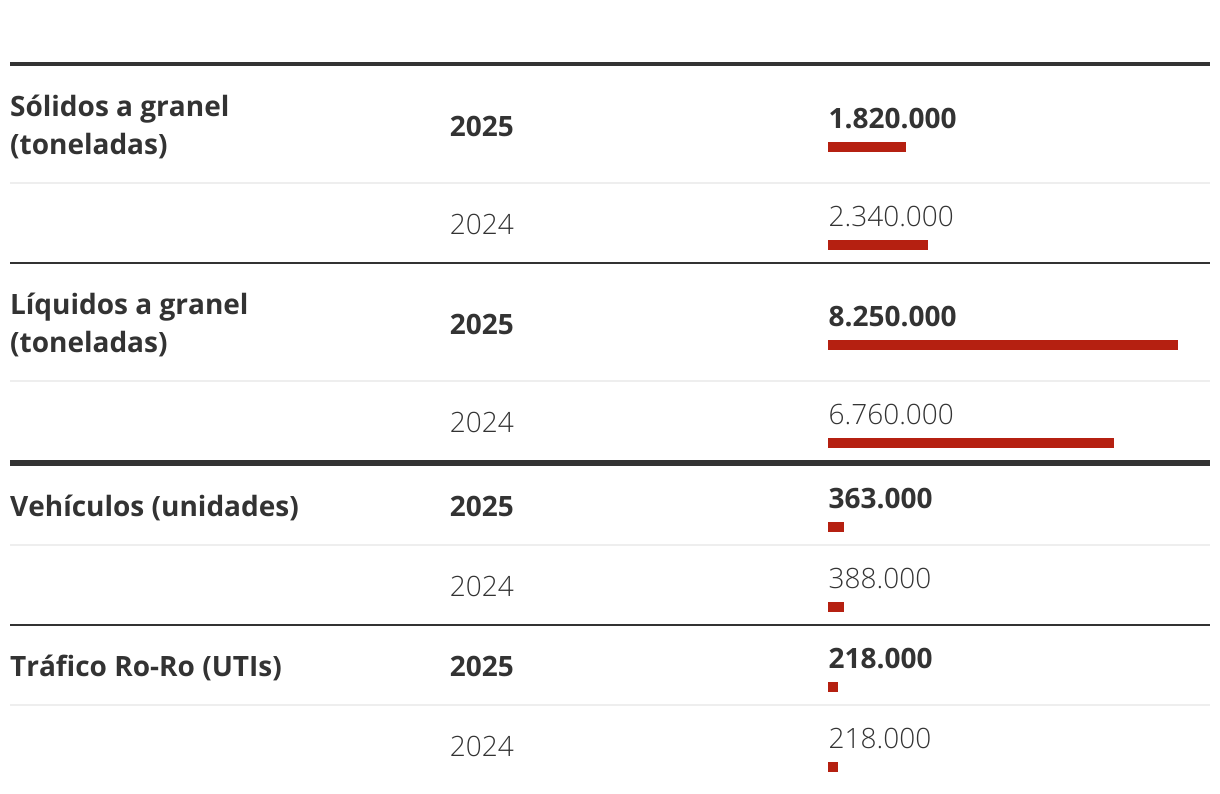Click the bold 218.000 Ro-Ro 2025 value
This screenshot has width=1220, height=794.
pos(880,658)
